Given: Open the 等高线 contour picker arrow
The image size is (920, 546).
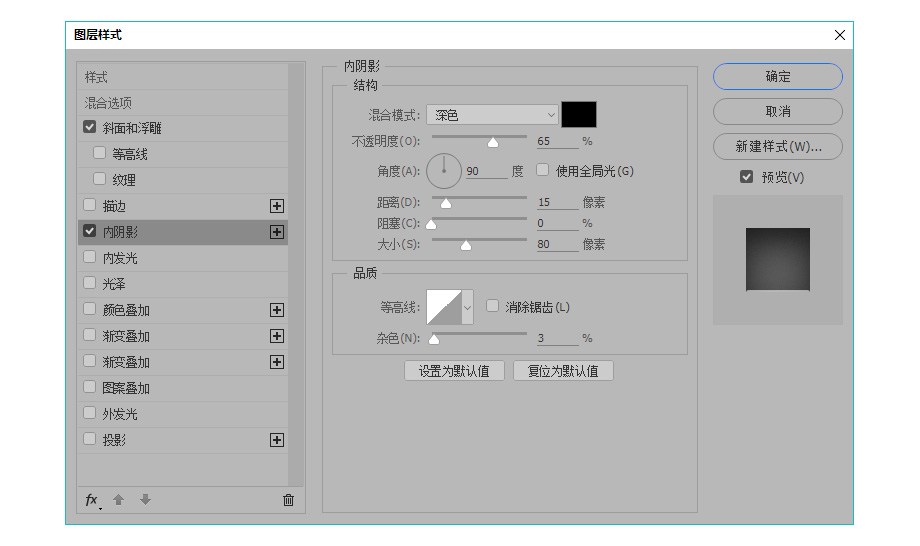Looking at the screenshot, I should pos(468,307).
